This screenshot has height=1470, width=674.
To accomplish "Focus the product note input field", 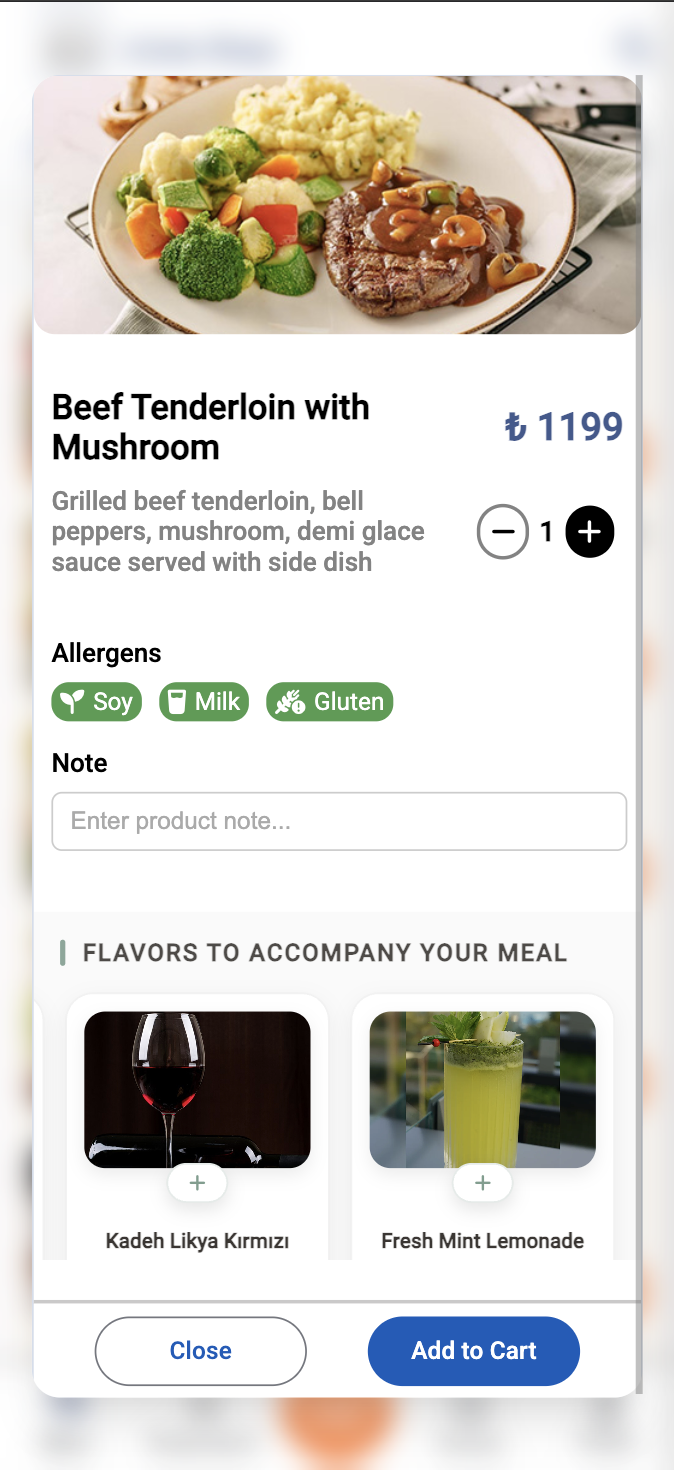I will 339,822.
